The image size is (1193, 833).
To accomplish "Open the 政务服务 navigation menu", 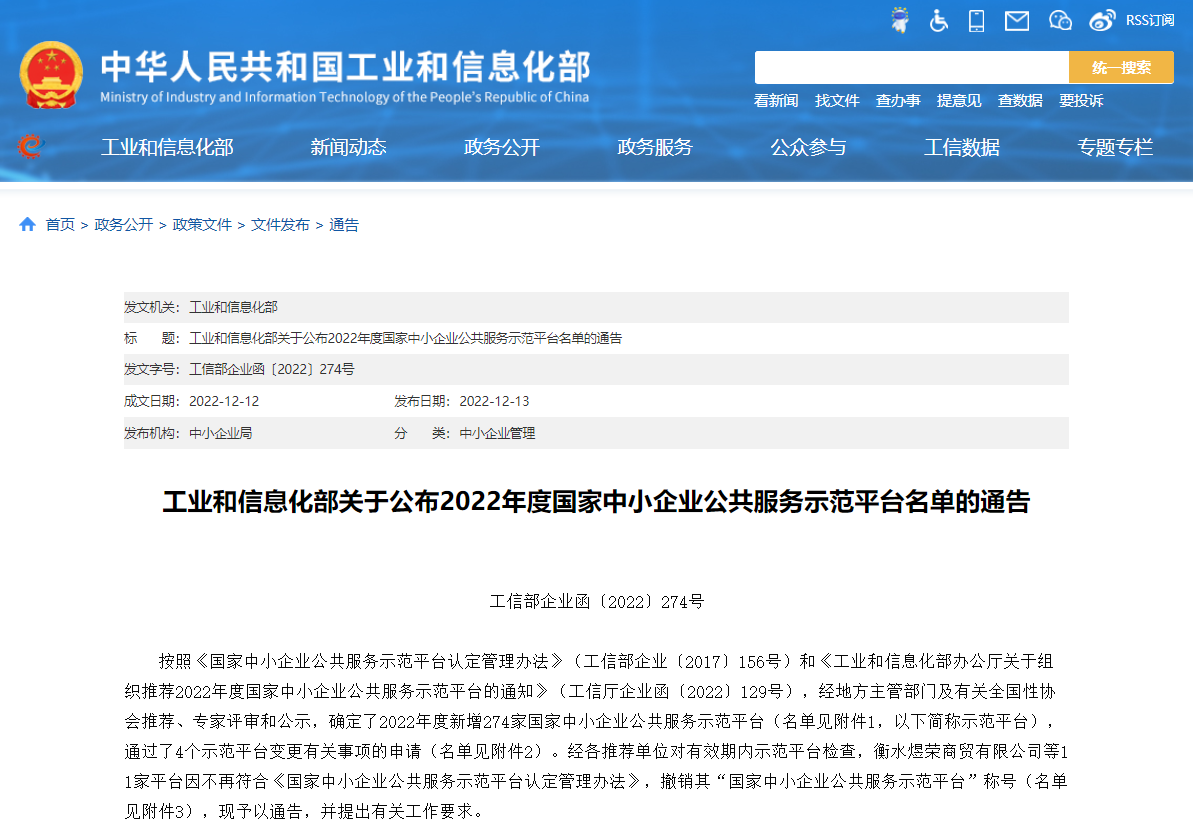I will tap(655, 146).
